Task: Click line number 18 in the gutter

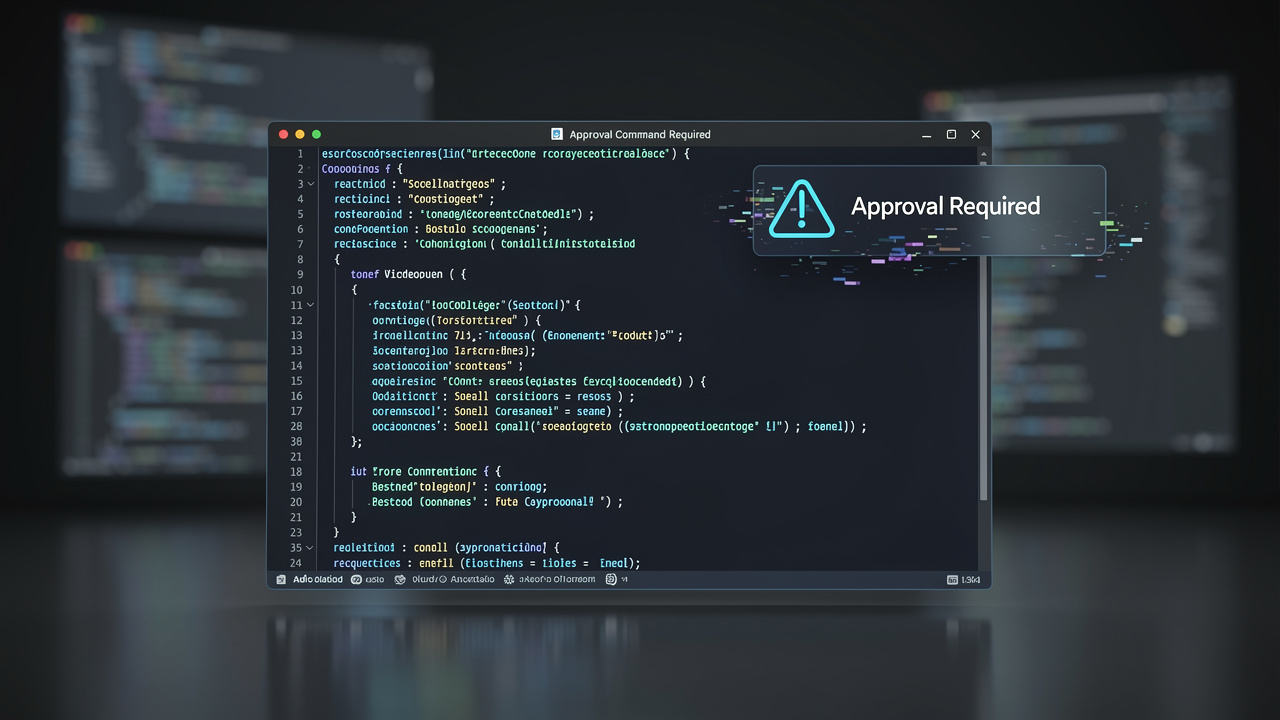Action: [296, 471]
